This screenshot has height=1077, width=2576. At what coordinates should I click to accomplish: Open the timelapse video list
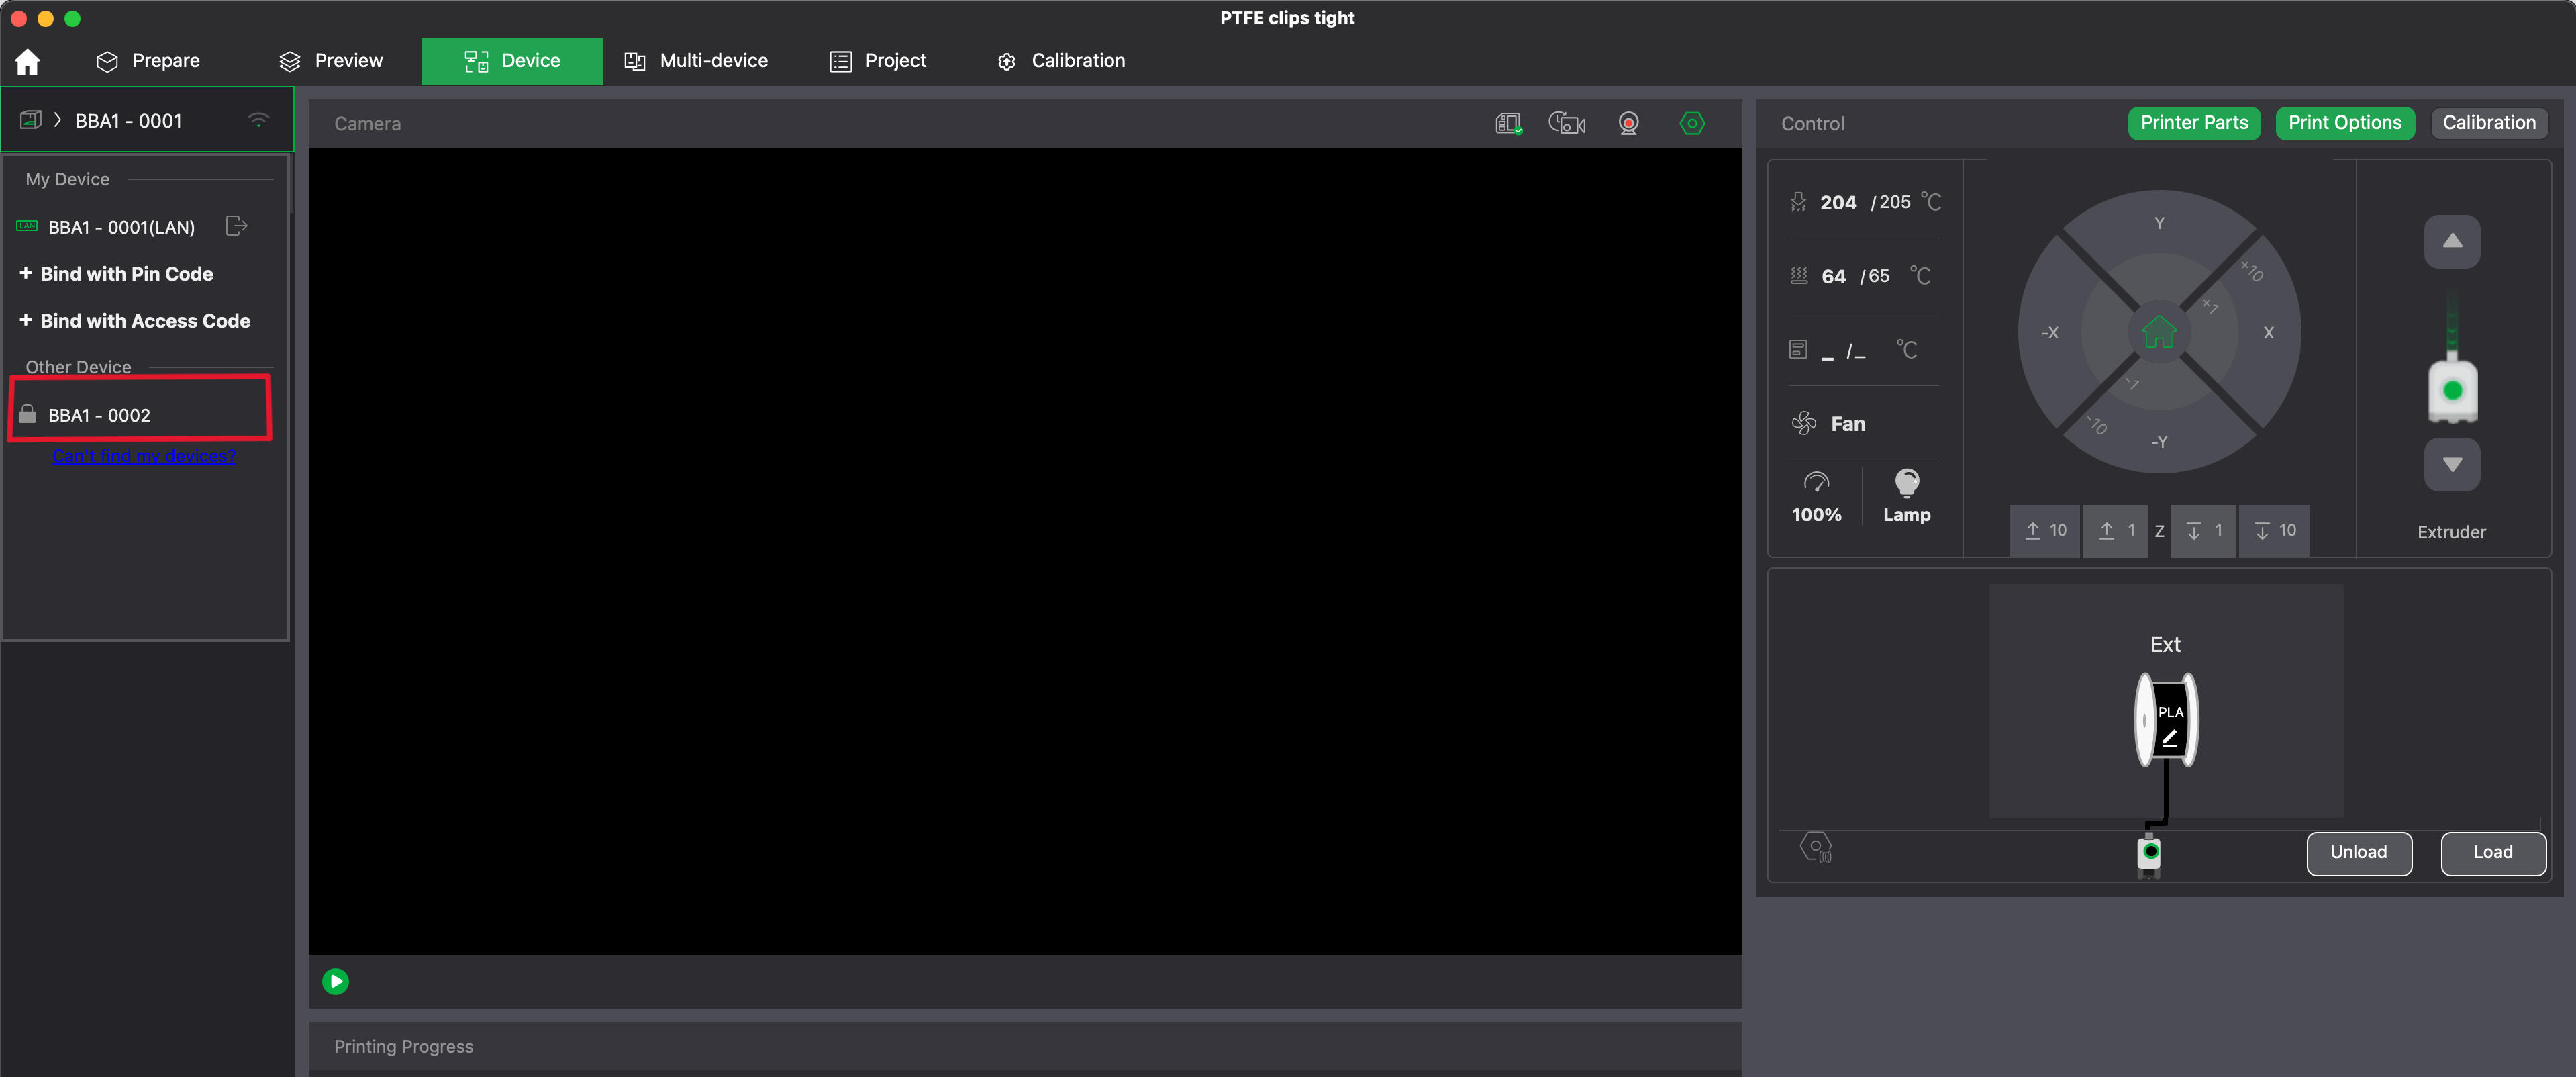(1567, 123)
